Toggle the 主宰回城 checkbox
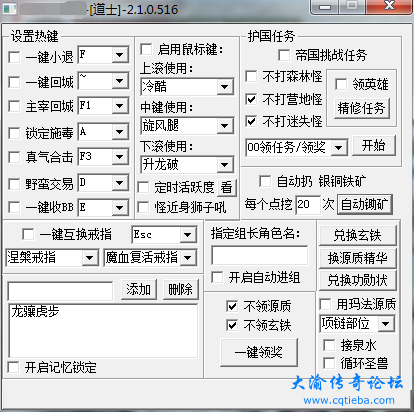Screen dimensions: 414x412 coord(14,107)
